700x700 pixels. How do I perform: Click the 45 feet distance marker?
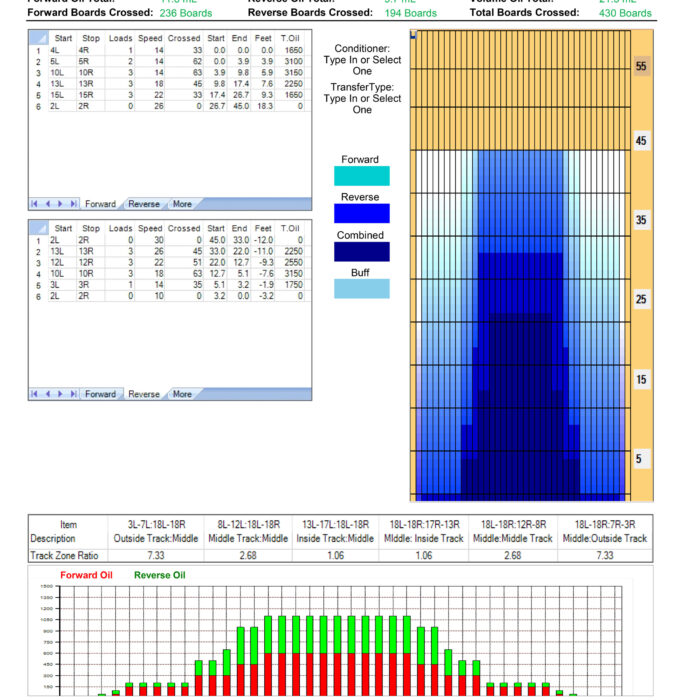[x=641, y=141]
